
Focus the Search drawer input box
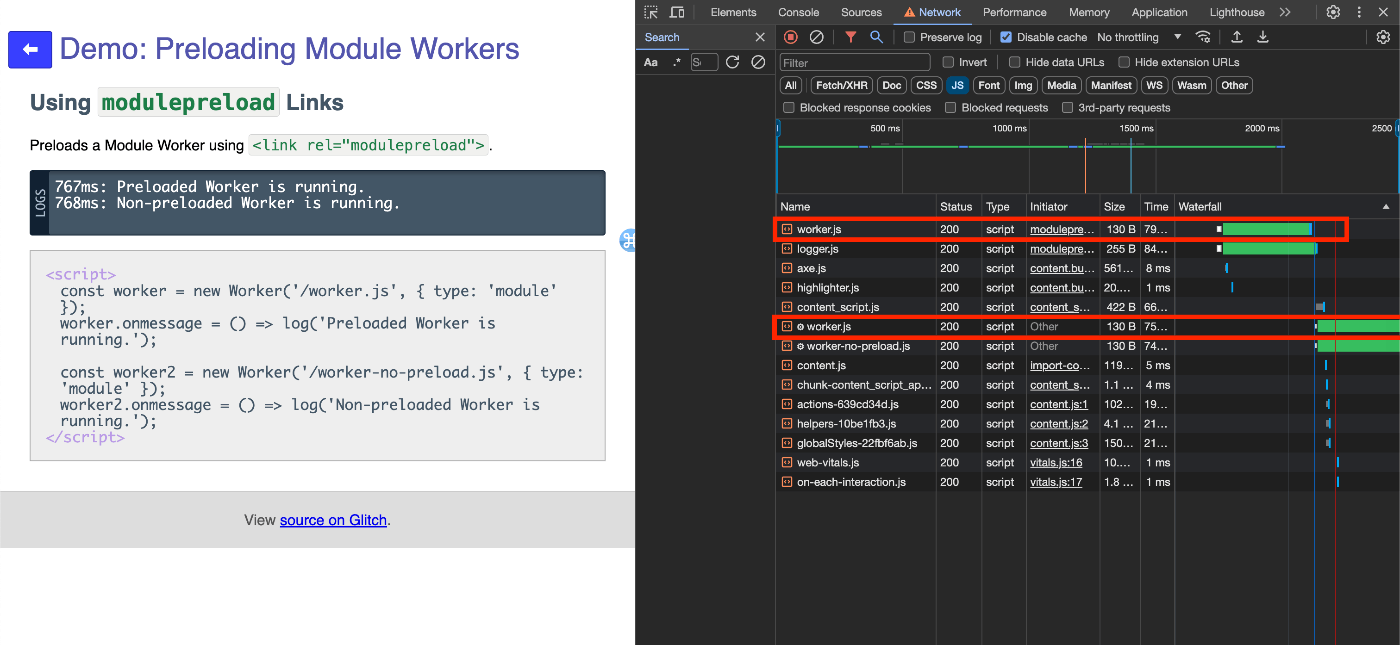704,62
